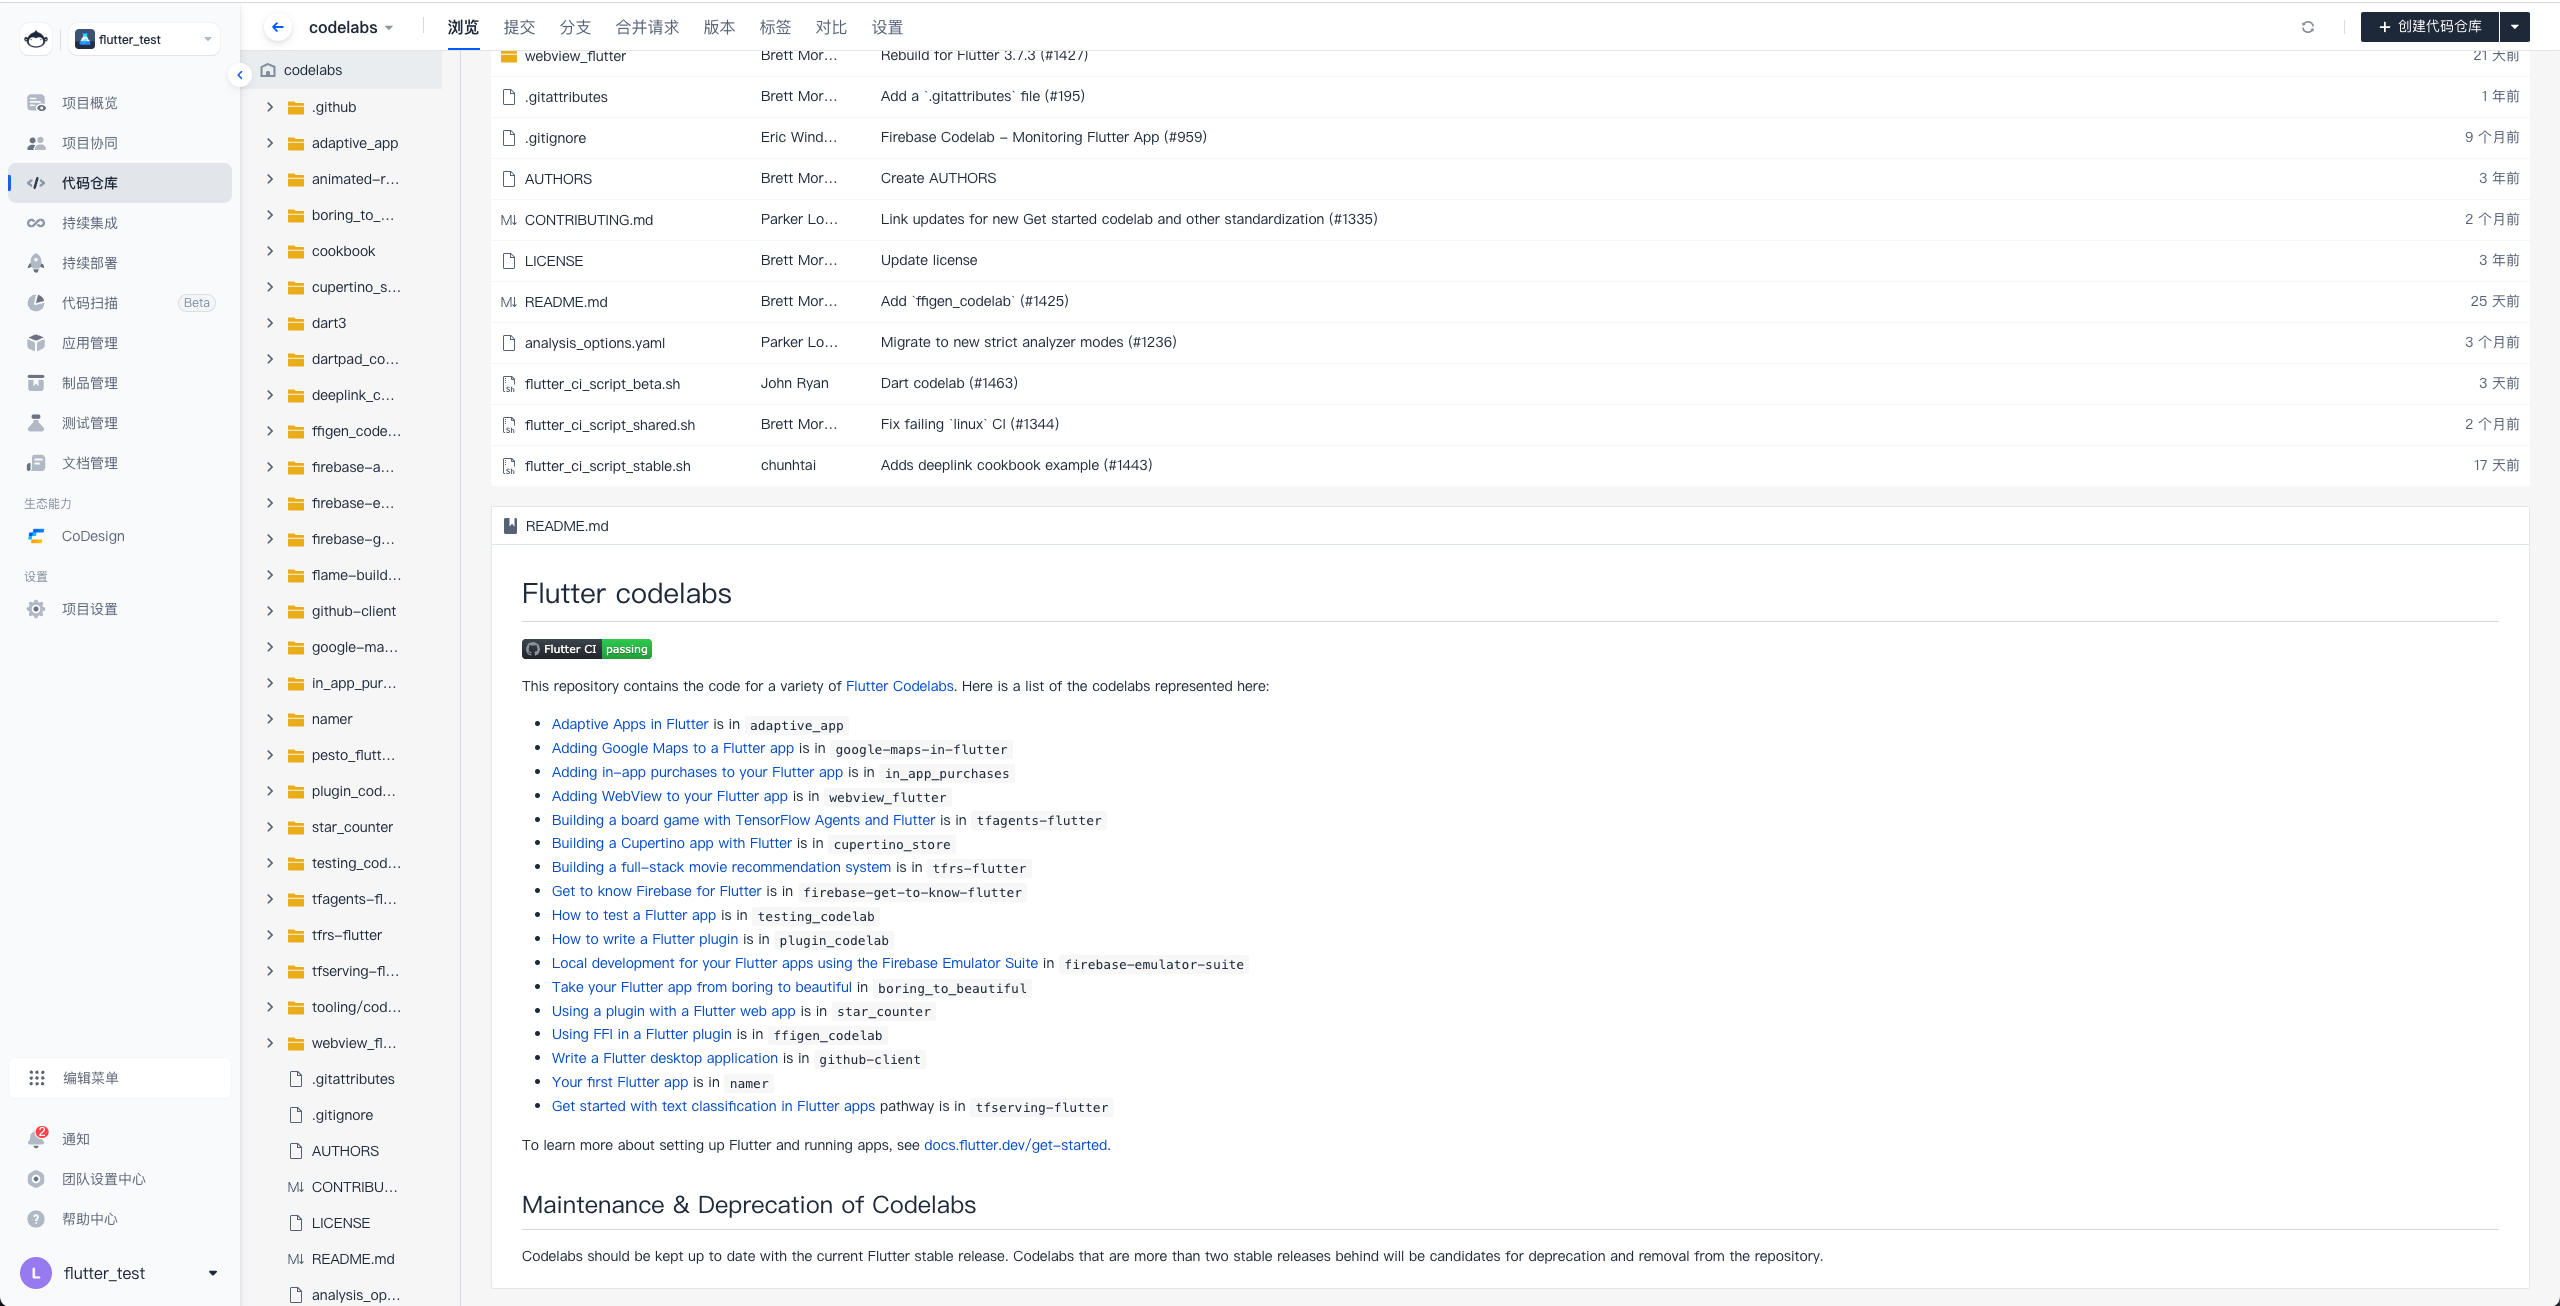Viewport: 2560px width, 1306px height.
Task: Expand the star_counter folder
Action: click(270, 827)
